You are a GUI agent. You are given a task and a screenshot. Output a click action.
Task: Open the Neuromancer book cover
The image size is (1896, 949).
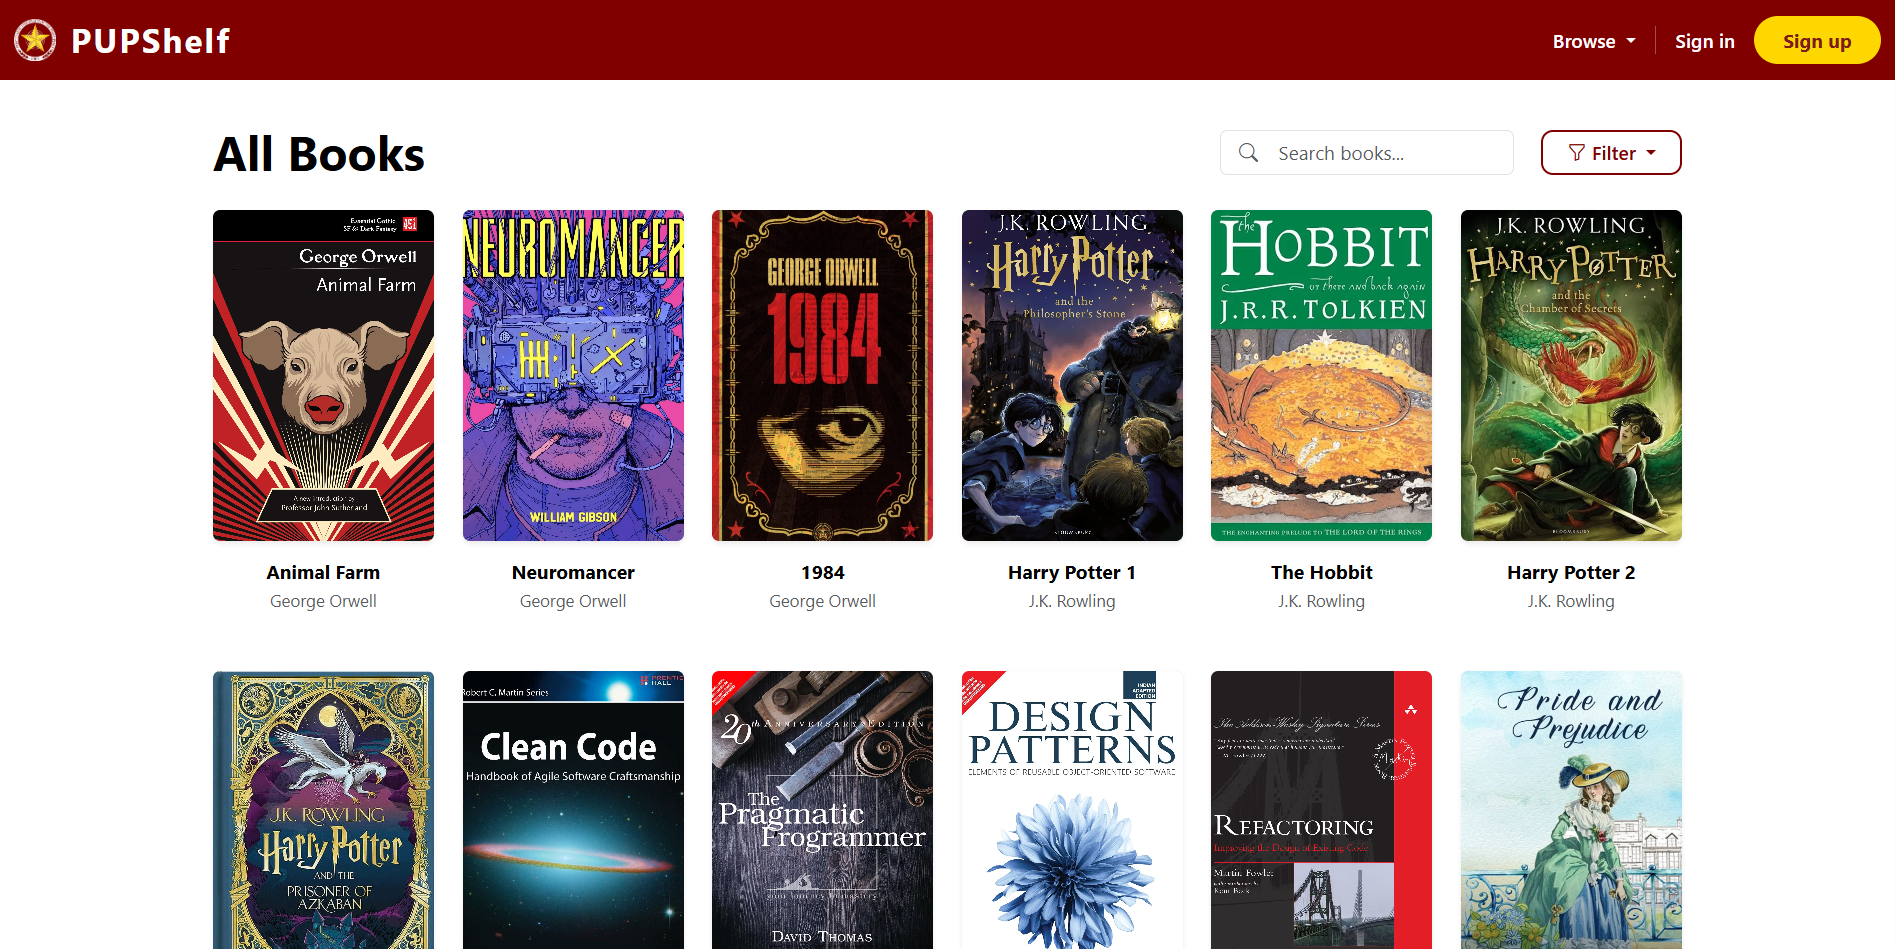pyautogui.click(x=573, y=375)
